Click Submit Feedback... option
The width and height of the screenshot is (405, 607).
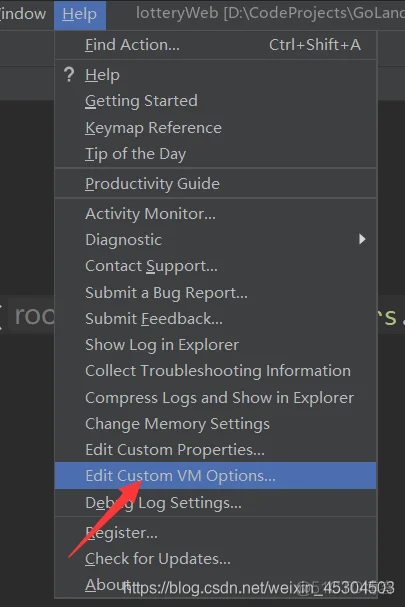click(215, 319)
